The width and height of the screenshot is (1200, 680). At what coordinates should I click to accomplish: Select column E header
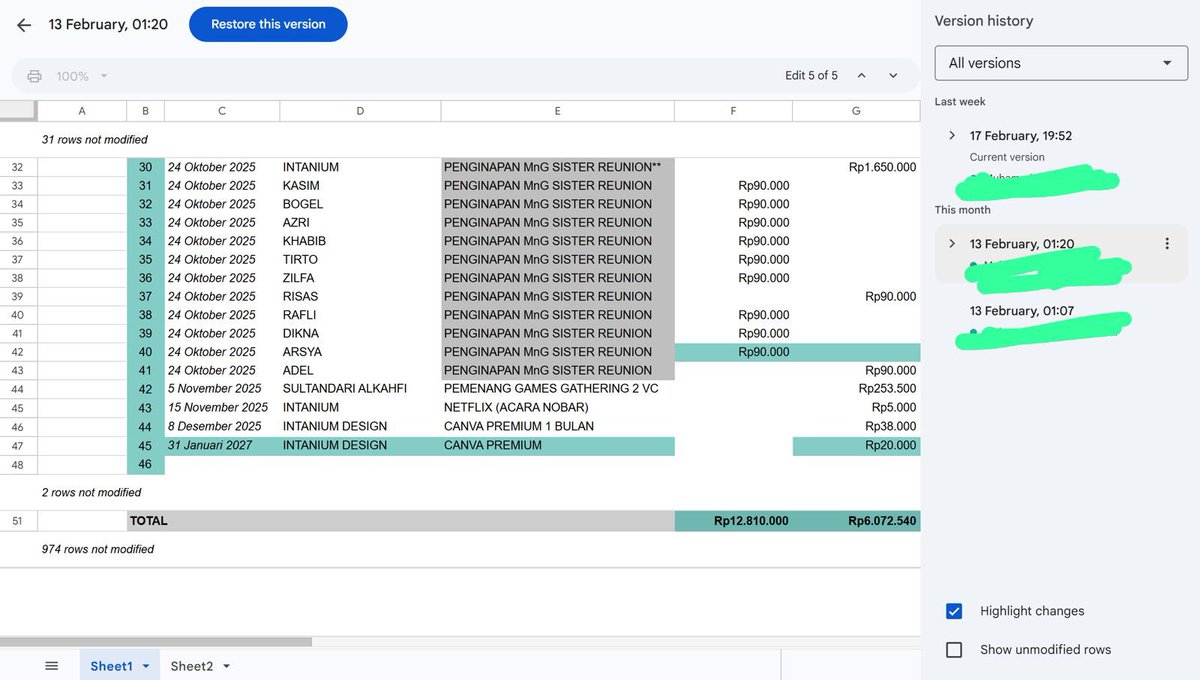[558, 111]
